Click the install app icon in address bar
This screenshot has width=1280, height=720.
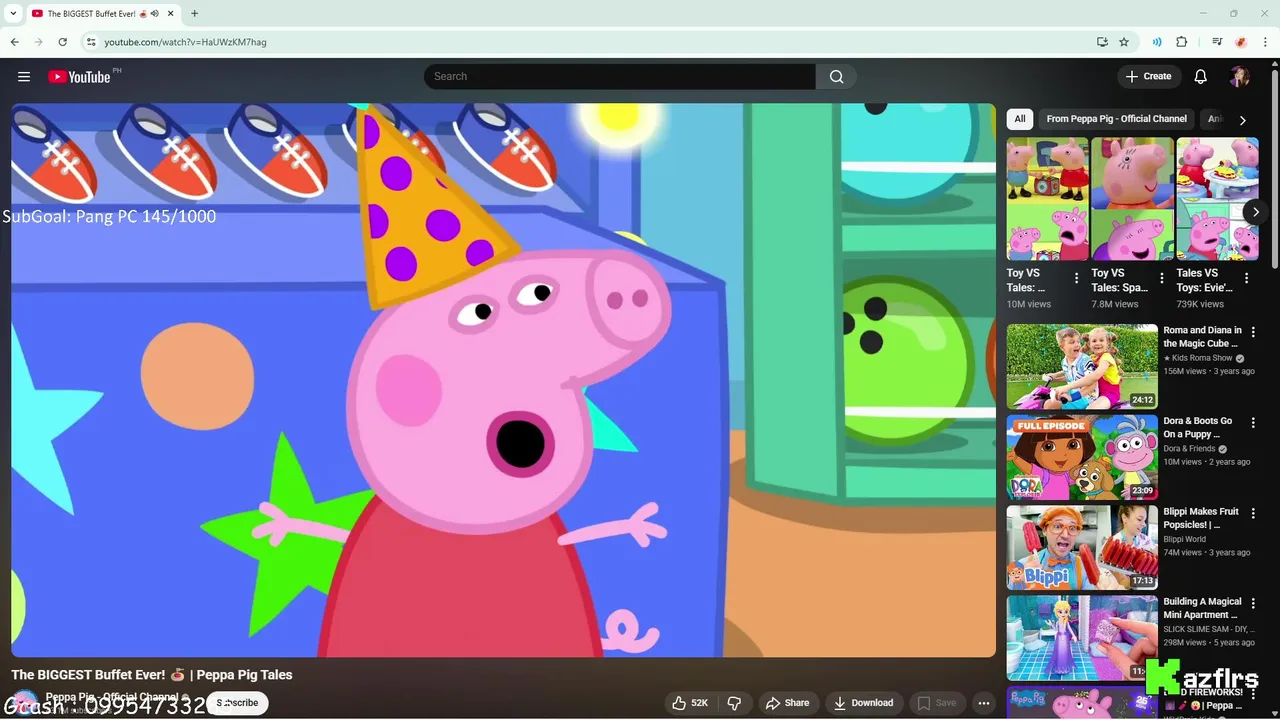click(x=1102, y=42)
